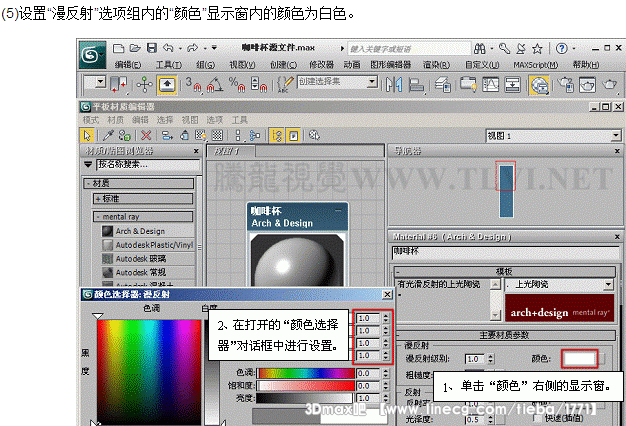The height and width of the screenshot is (426, 626).
Task: Select Autodesk 玻璃 material
Action: point(148,259)
